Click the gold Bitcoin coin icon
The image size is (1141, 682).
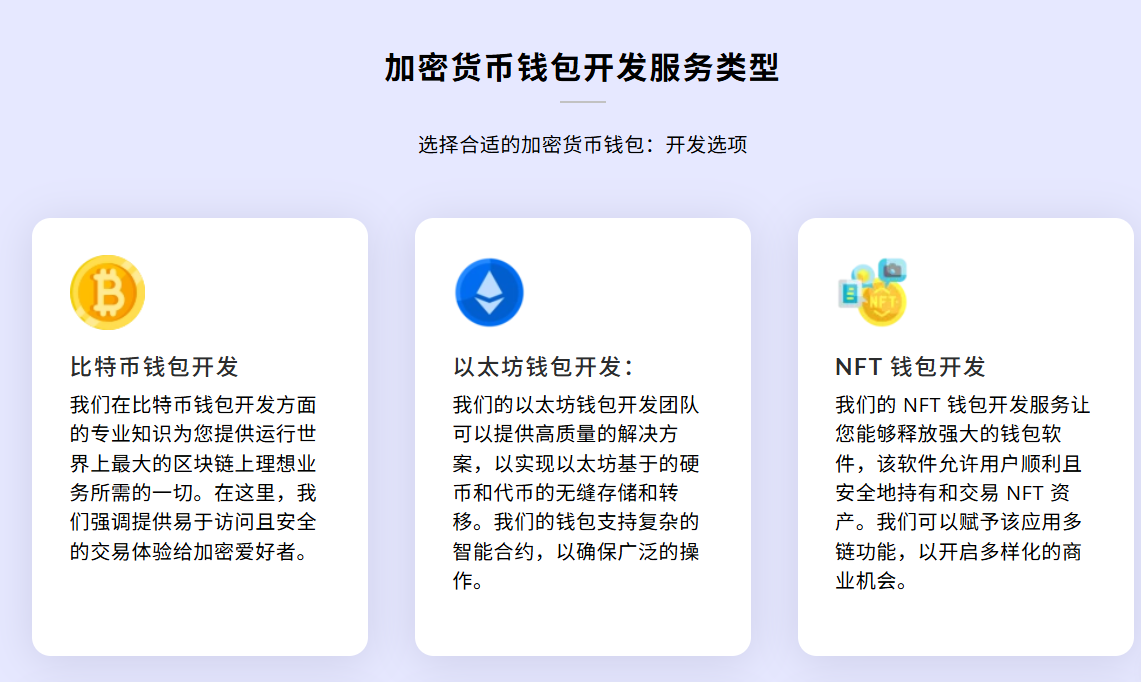[x=107, y=292]
